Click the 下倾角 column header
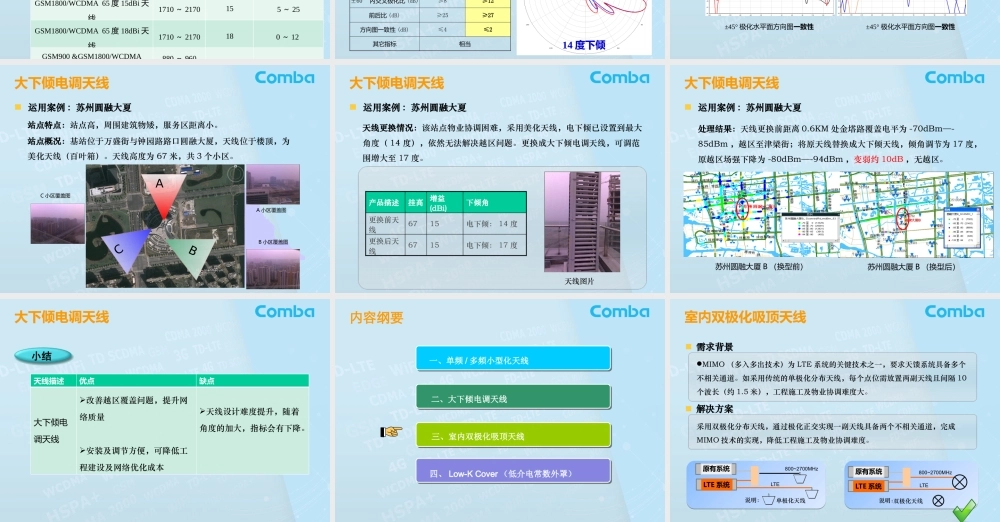 [x=494, y=202]
